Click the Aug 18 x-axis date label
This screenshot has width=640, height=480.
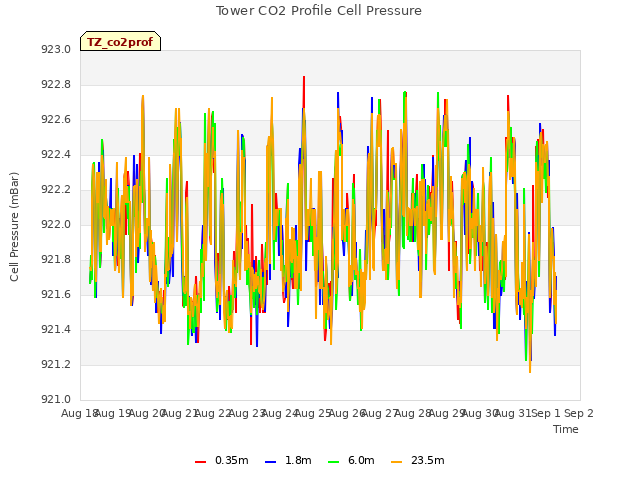(80, 413)
